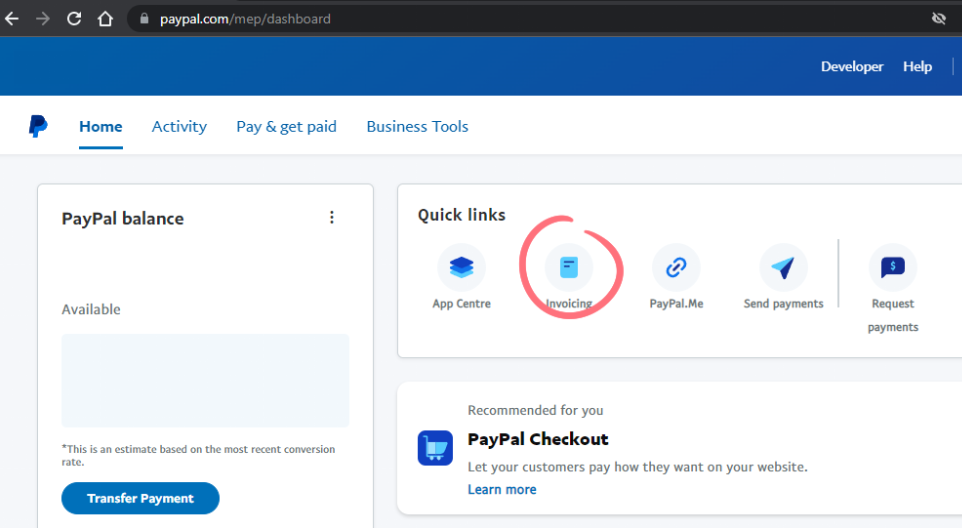This screenshot has height=528, width=962.
Task: Go back with the browser back arrow
Action: (x=12, y=19)
